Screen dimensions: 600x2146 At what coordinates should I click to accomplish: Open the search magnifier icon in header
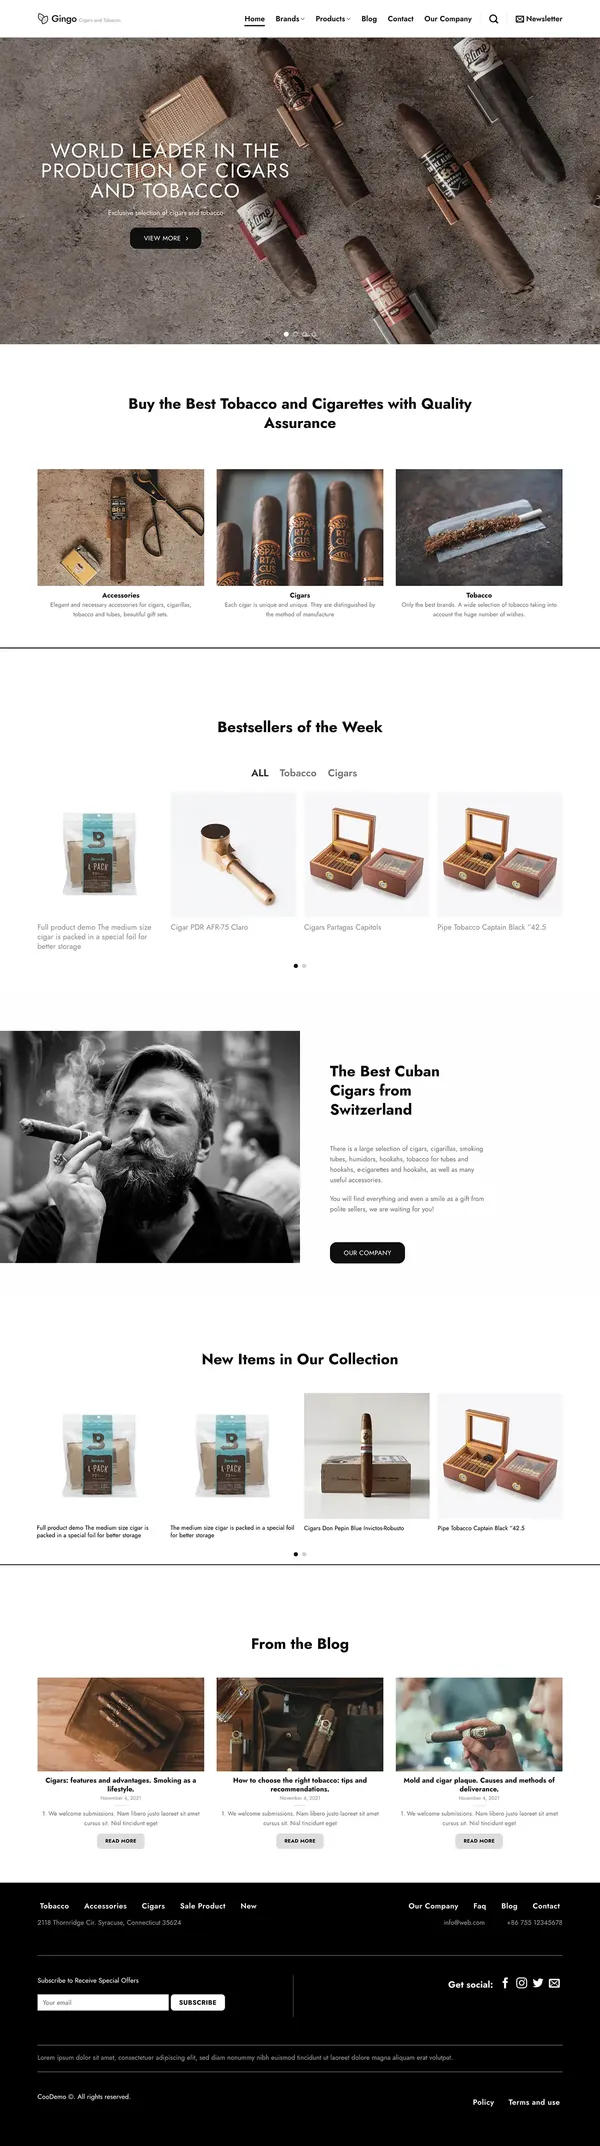click(x=493, y=19)
